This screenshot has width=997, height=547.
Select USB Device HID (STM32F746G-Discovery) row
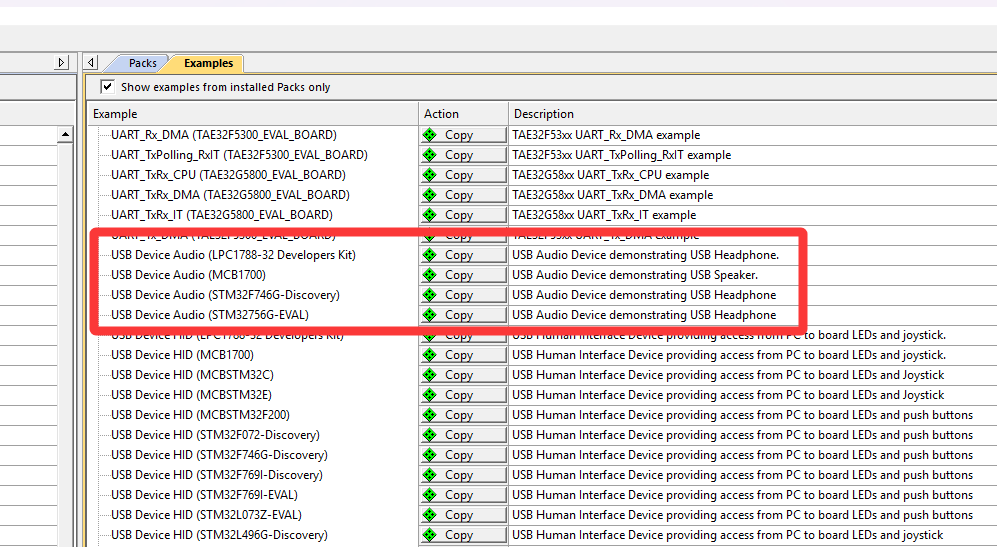click(219, 455)
